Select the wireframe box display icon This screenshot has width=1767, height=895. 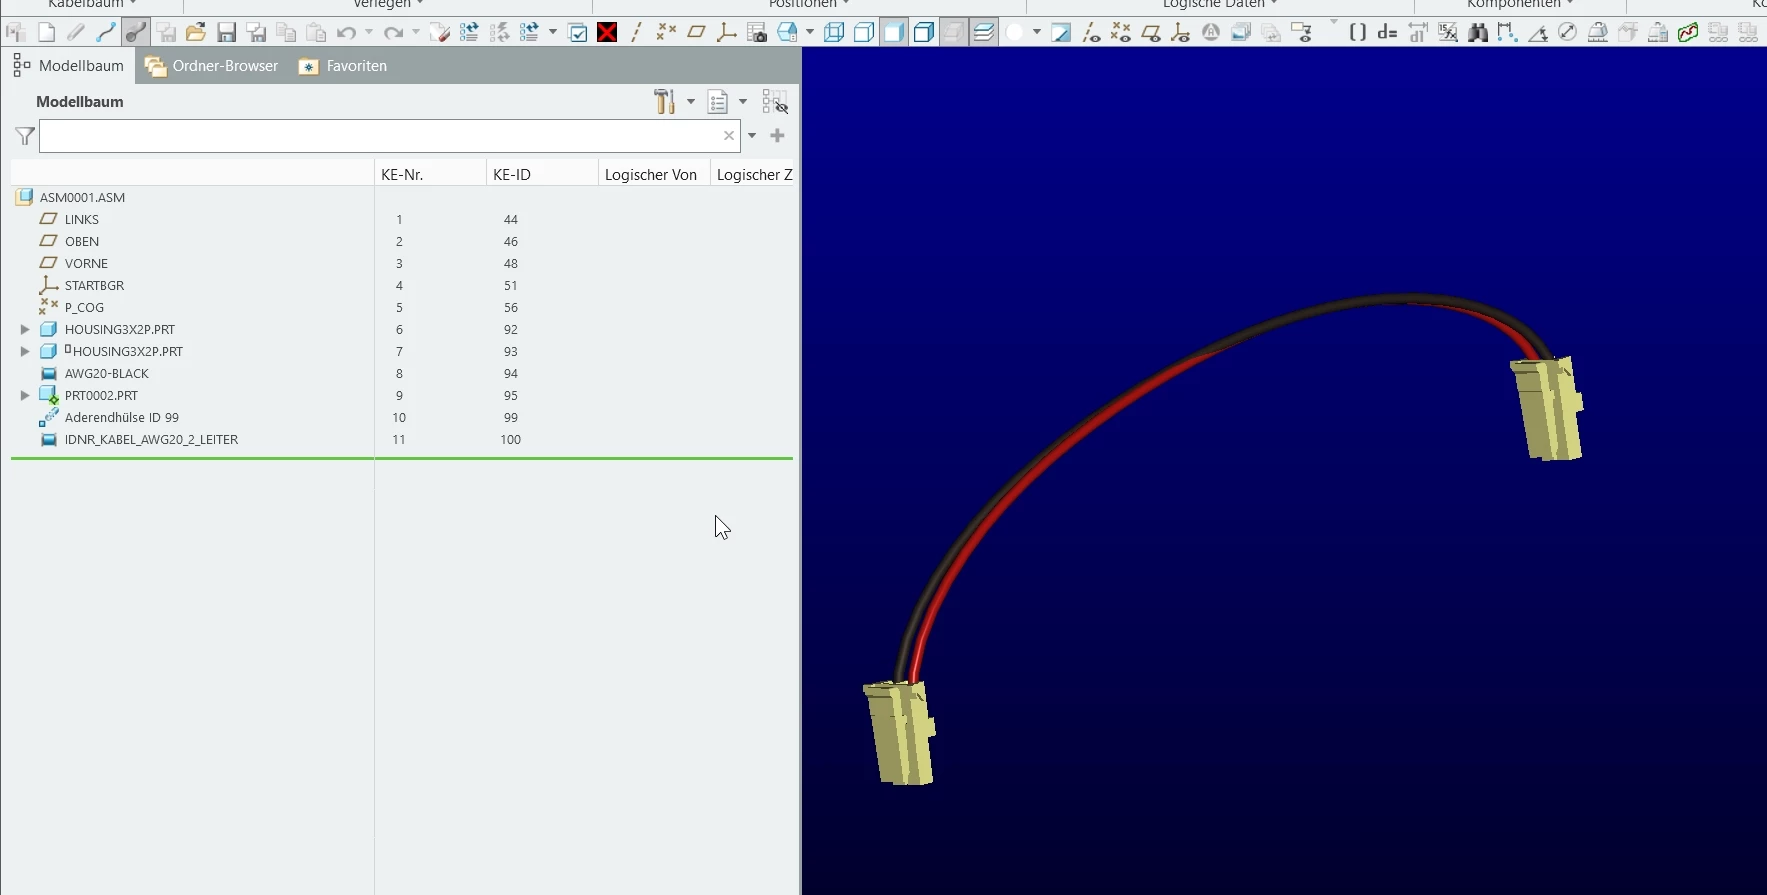click(834, 33)
